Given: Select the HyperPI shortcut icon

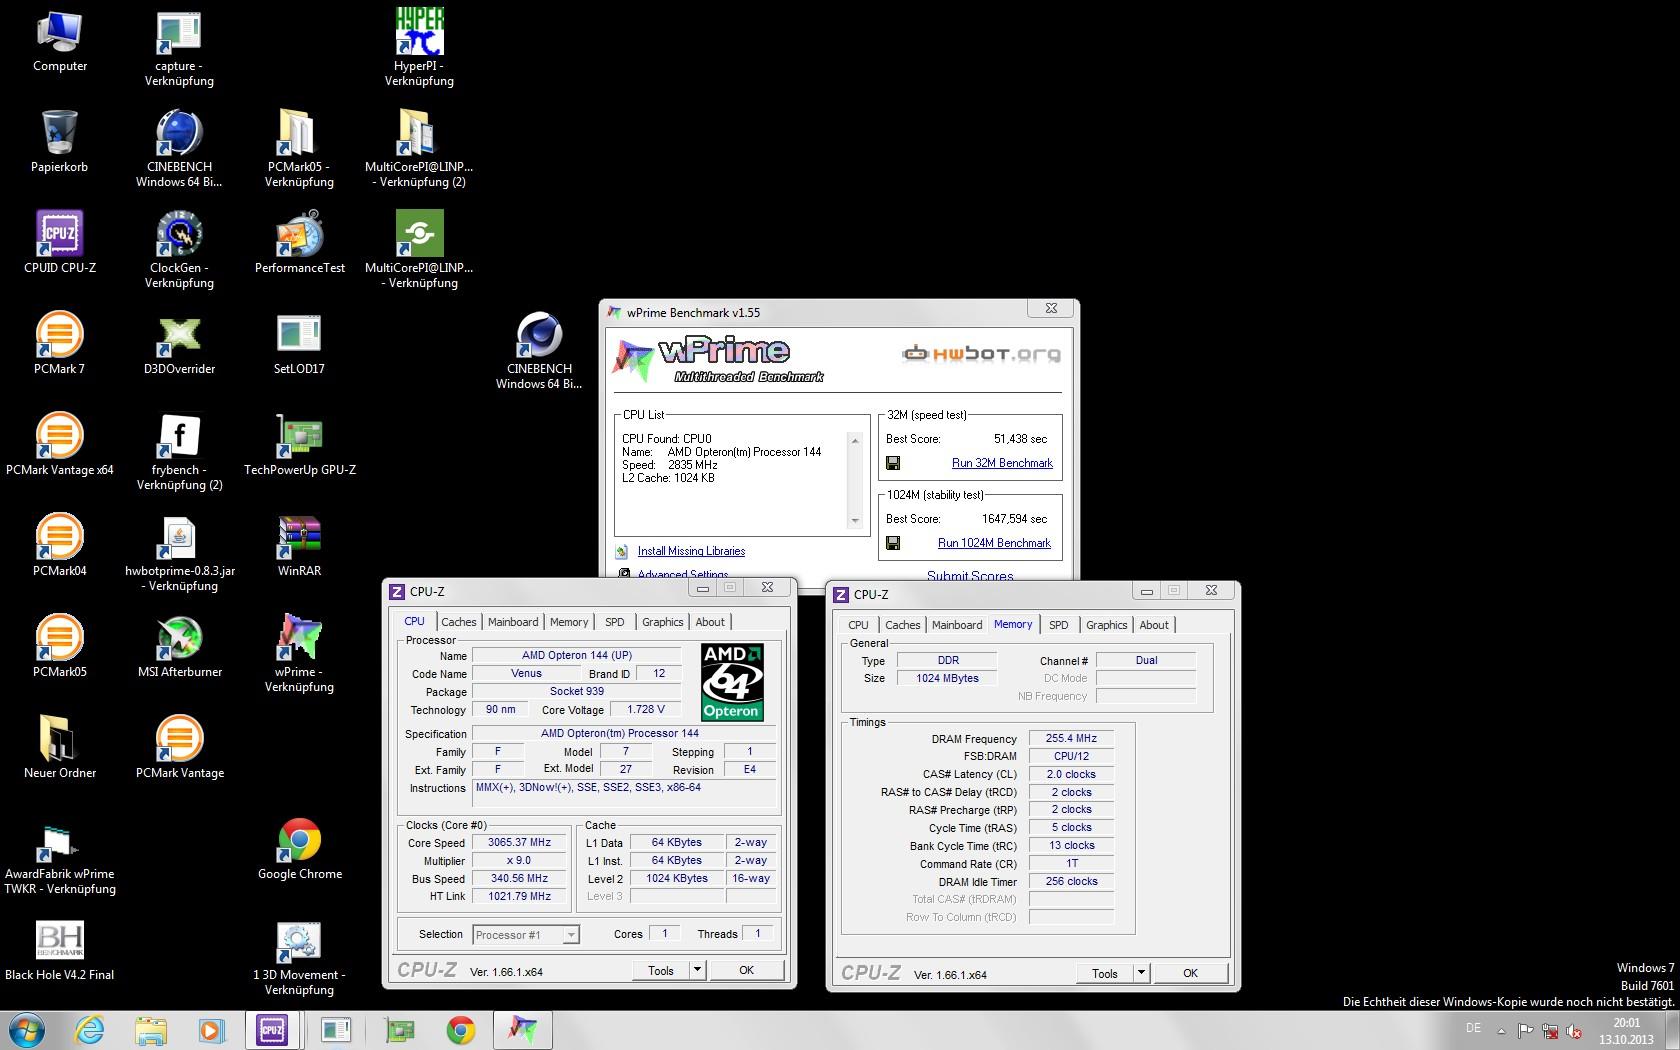Looking at the screenshot, I should (420, 50).
